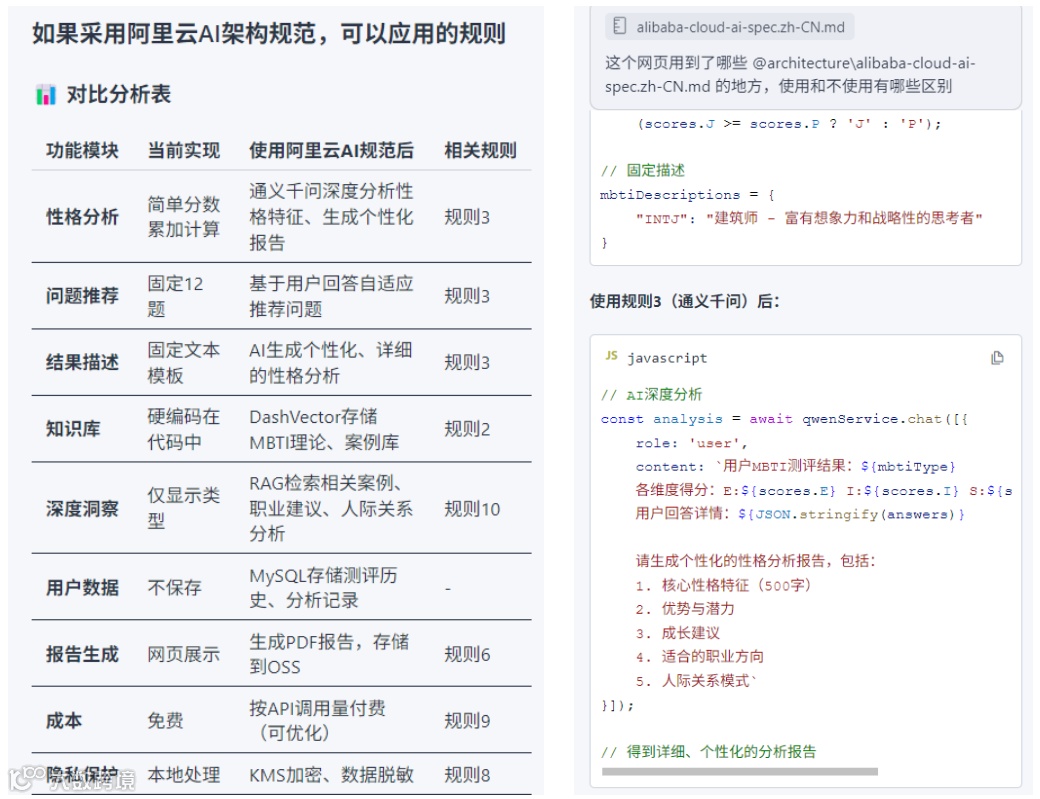Image resolution: width=1040 pixels, height=799 pixels.
Task: Click the 如果采用阿里云AI架构规范 page title
Action: (x=269, y=33)
